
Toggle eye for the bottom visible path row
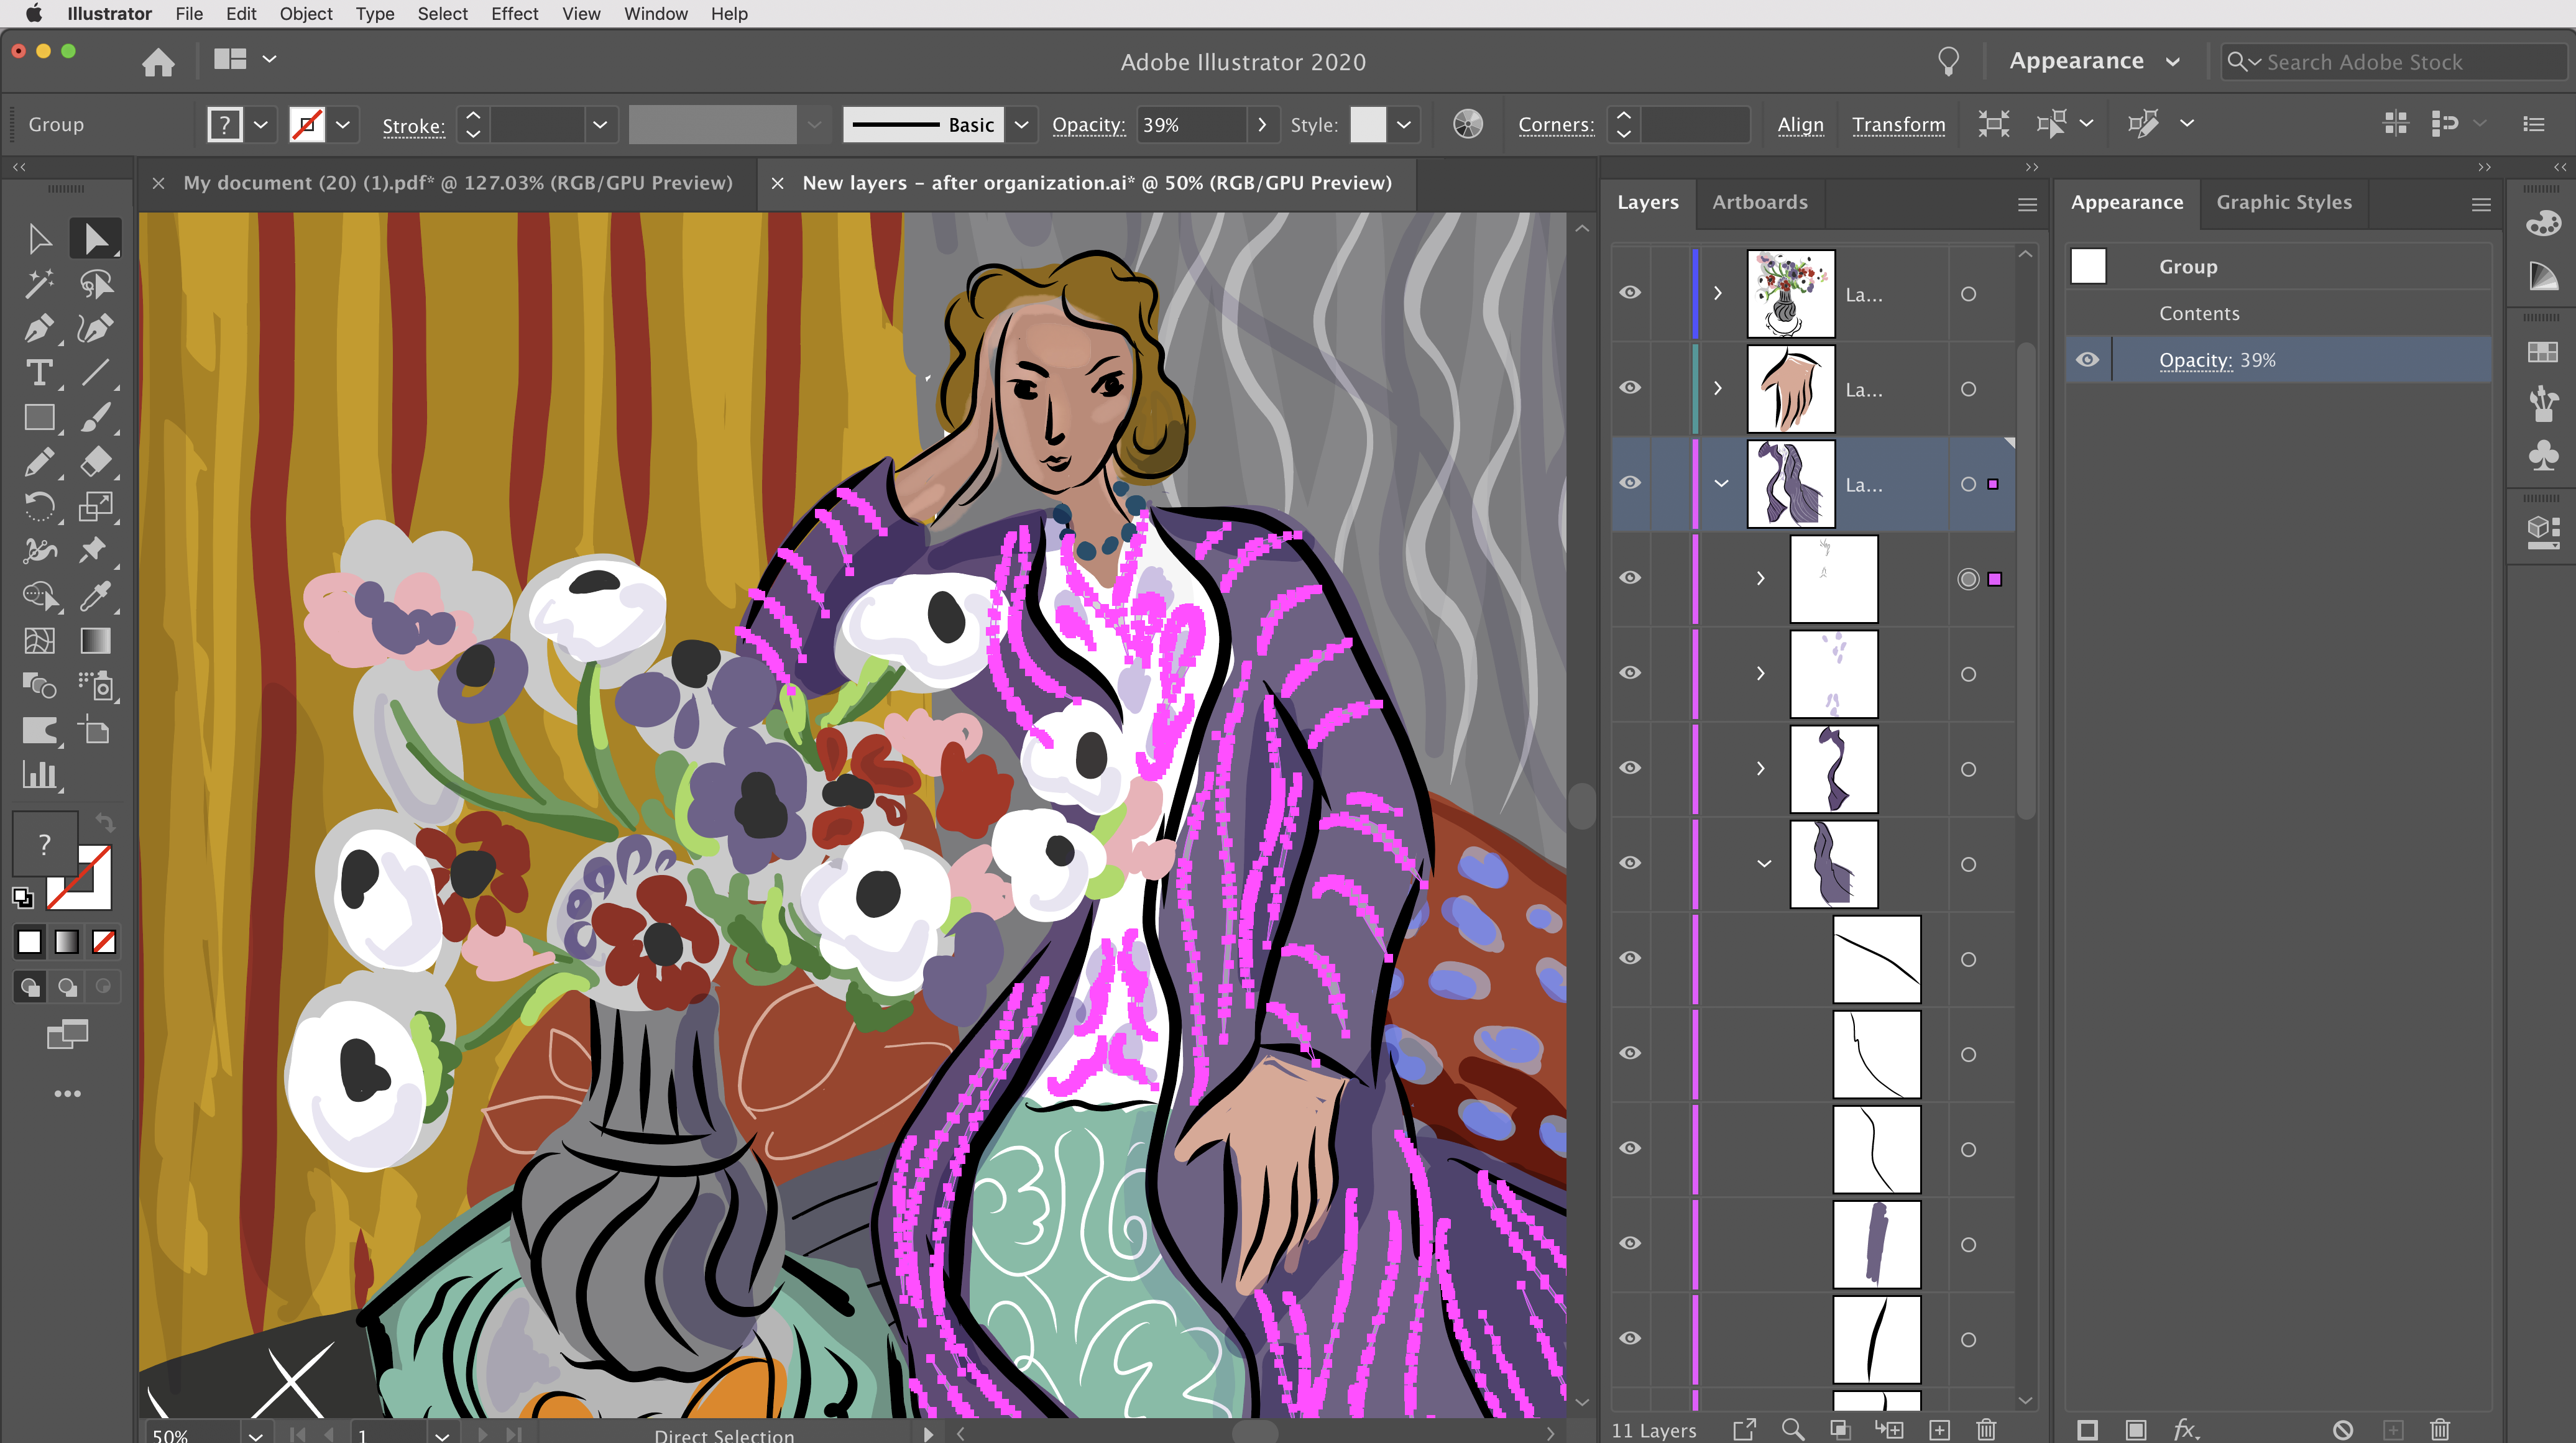click(x=1630, y=1338)
